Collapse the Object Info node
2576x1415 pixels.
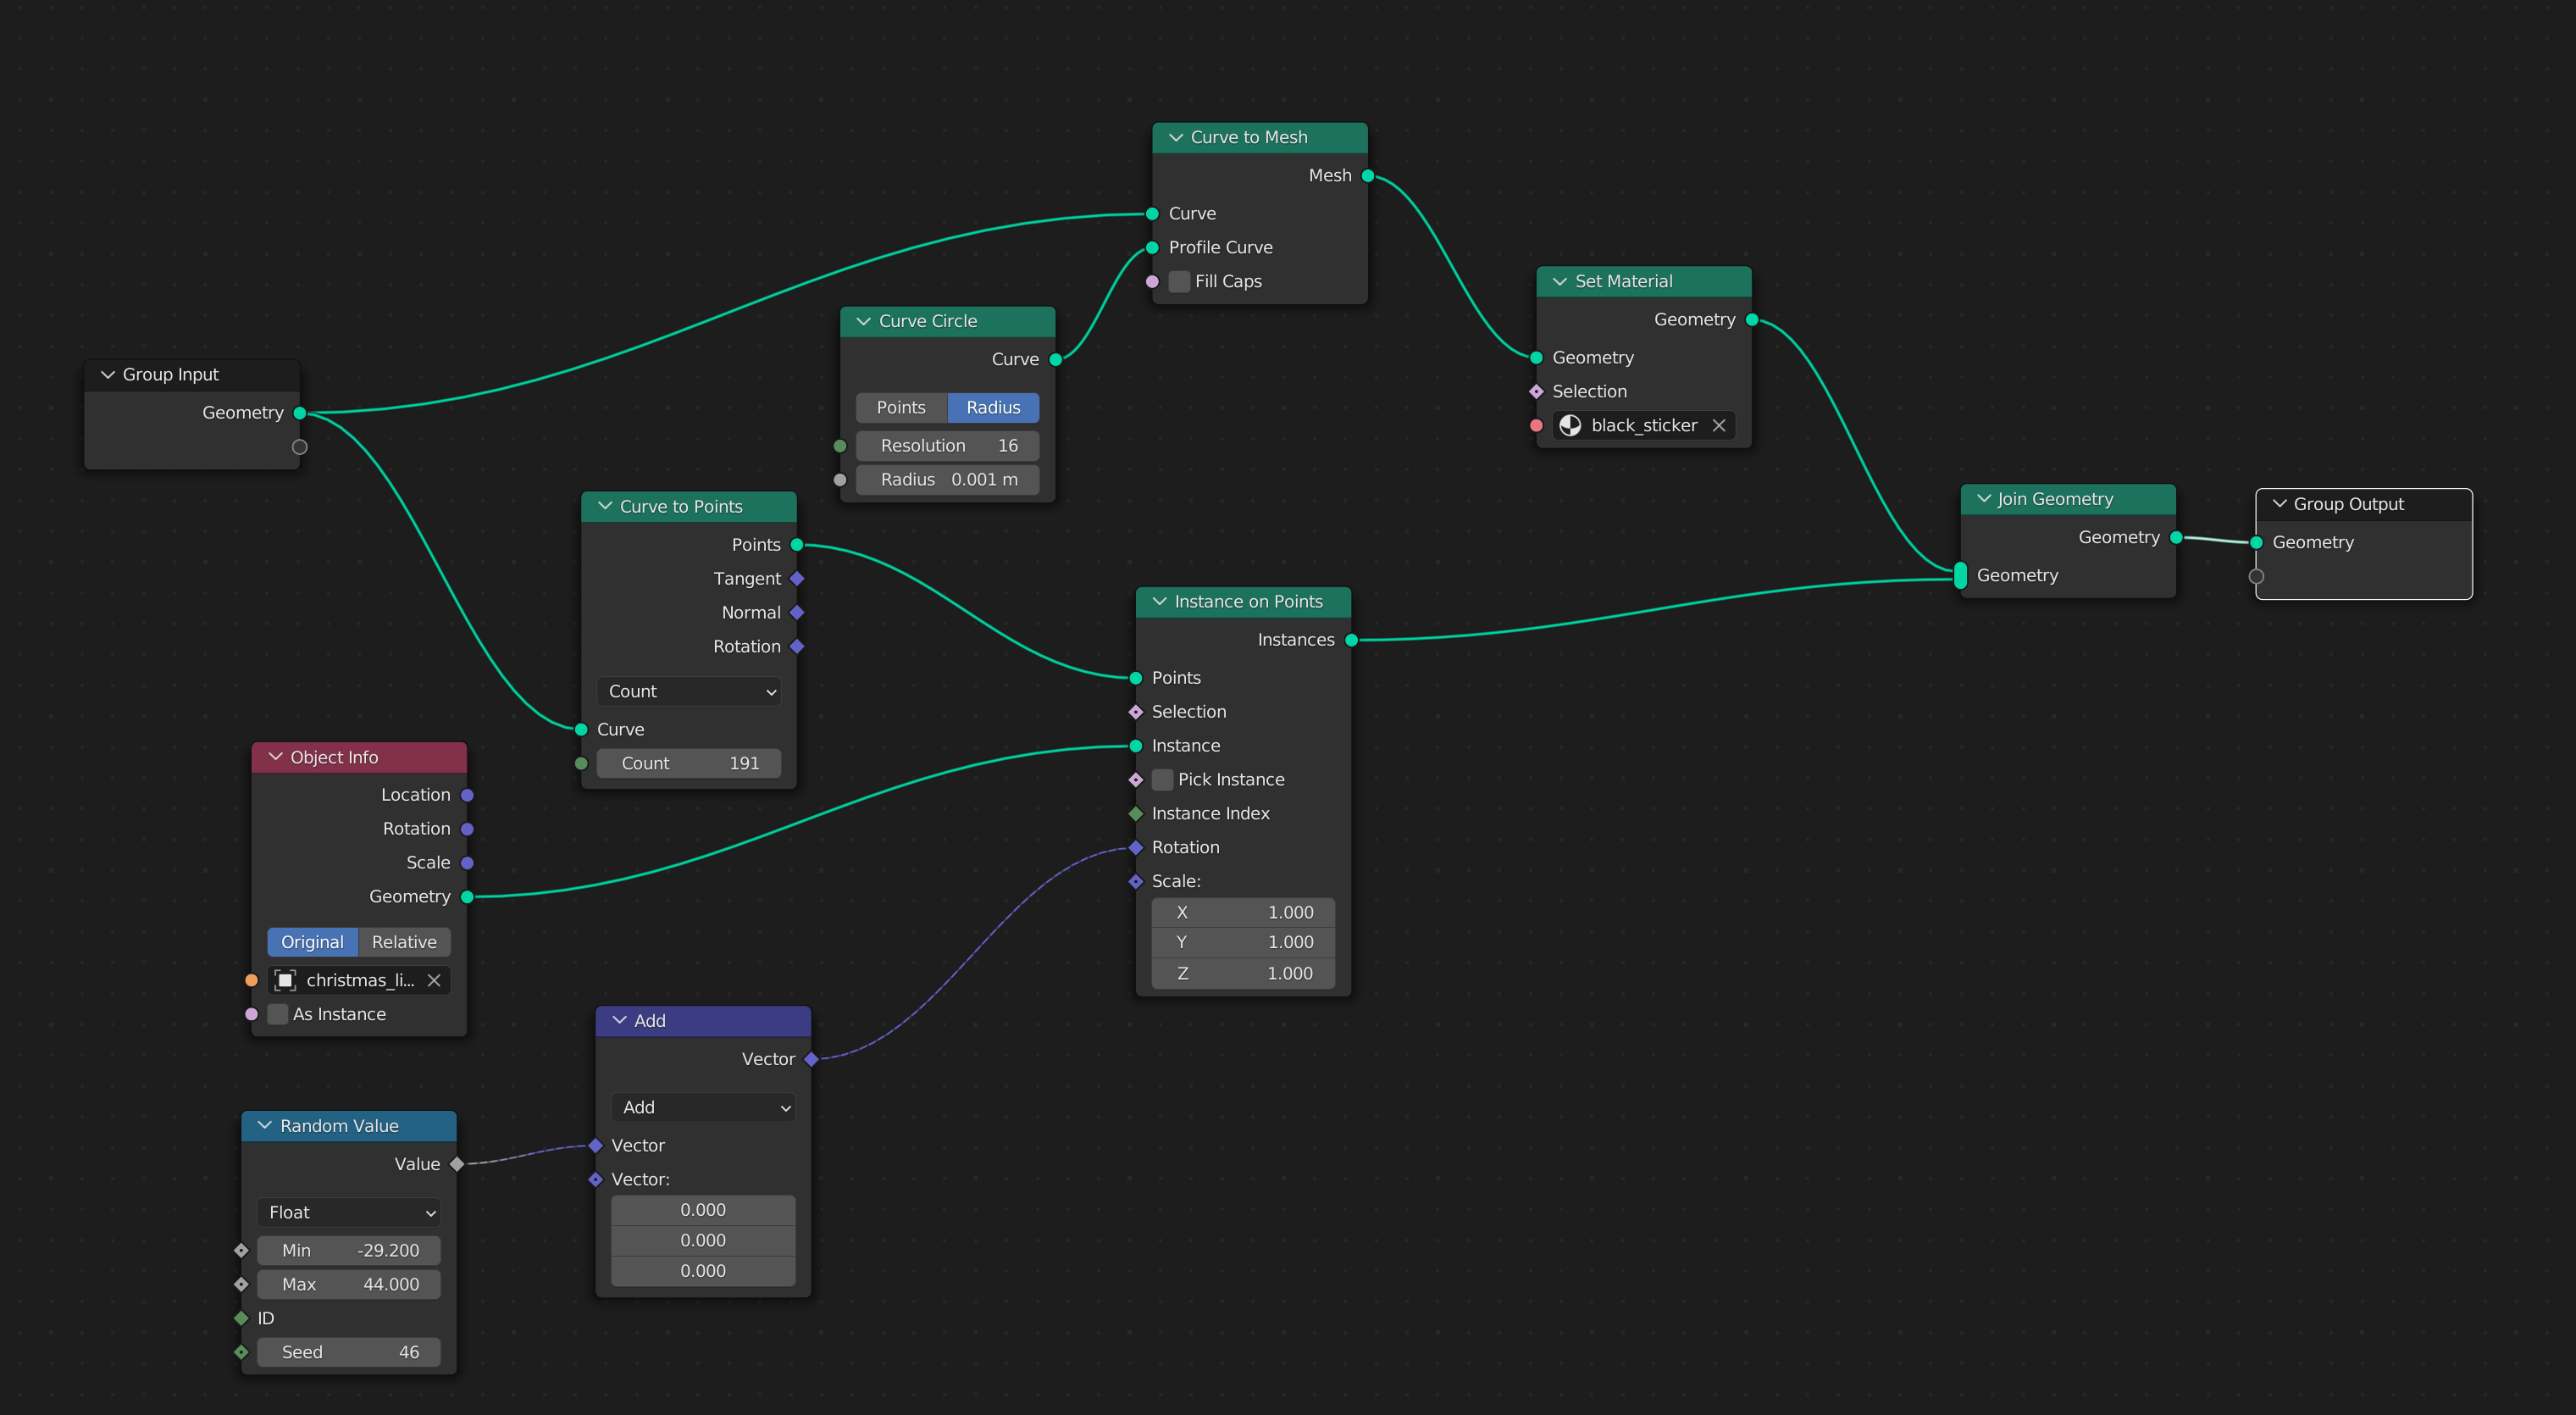tap(276, 757)
